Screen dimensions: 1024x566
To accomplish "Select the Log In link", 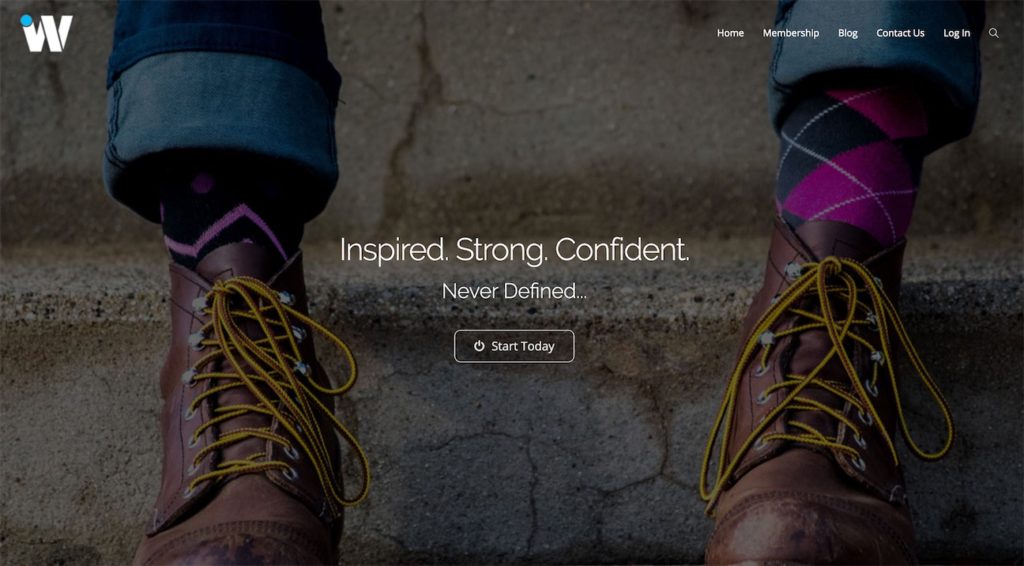I will point(956,33).
